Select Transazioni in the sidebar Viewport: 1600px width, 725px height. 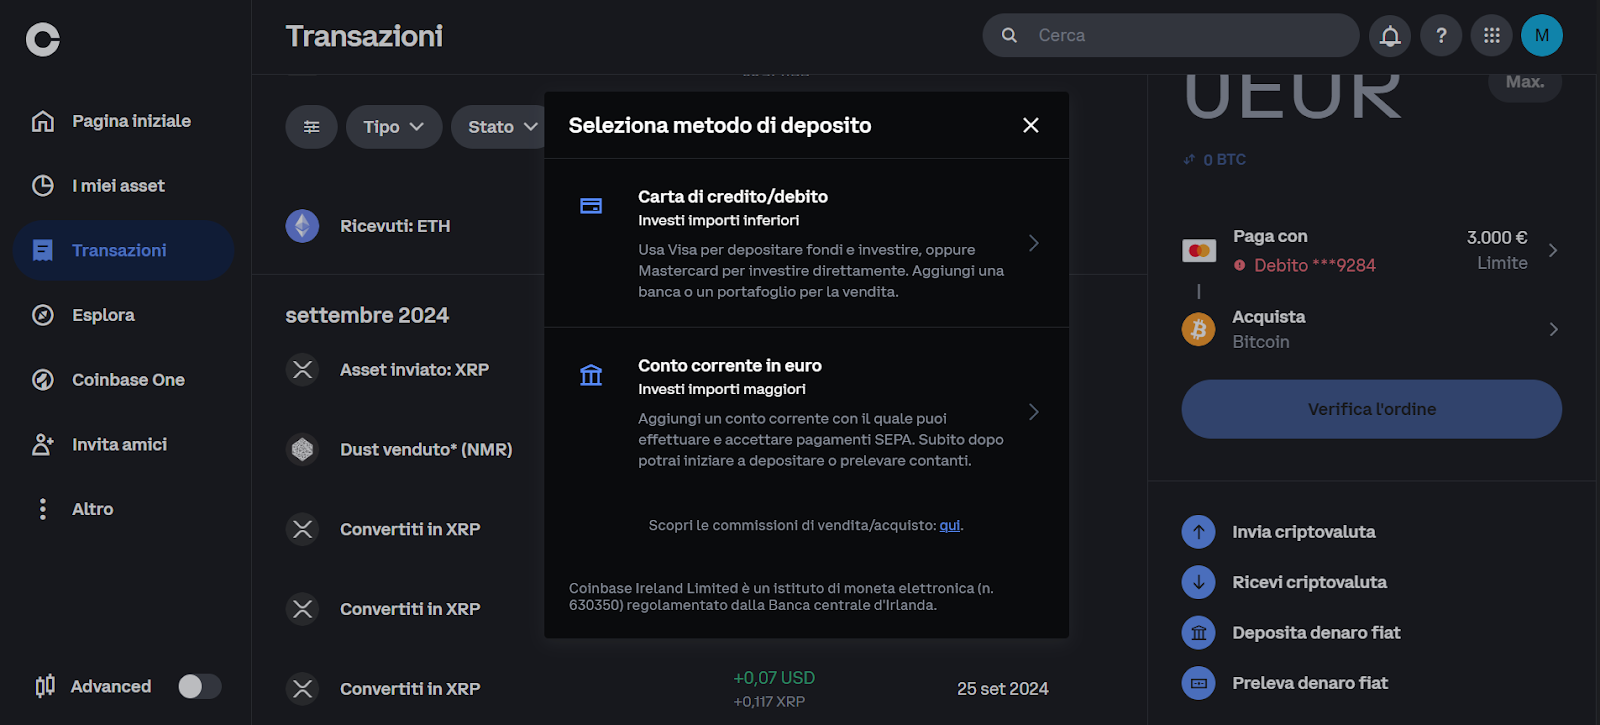point(124,250)
